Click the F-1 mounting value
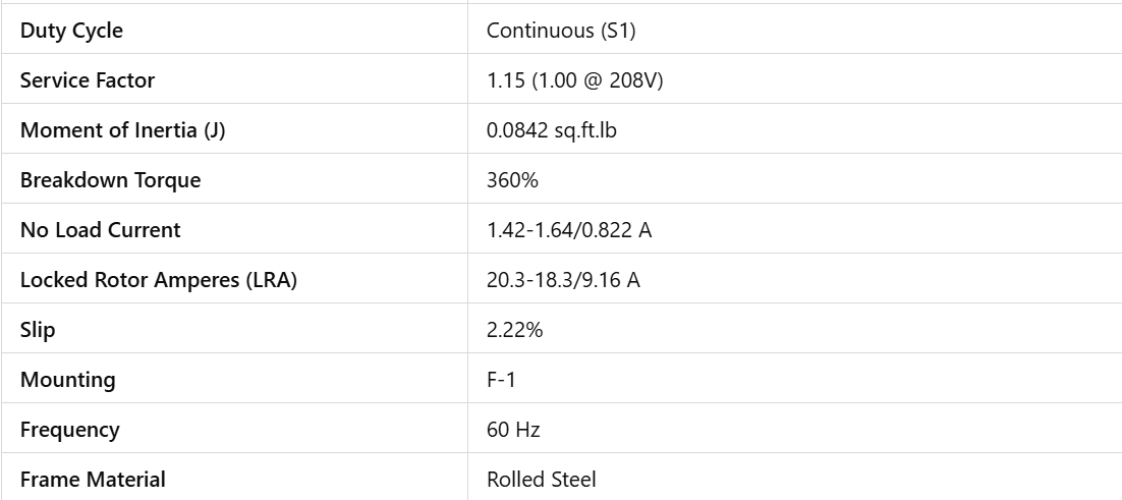The image size is (1122, 500). click(500, 380)
